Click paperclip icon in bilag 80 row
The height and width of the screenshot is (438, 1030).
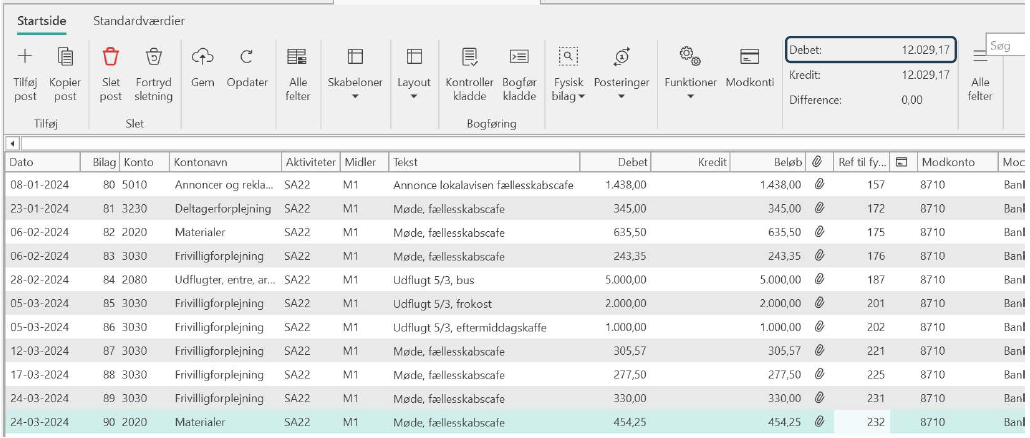click(819, 185)
